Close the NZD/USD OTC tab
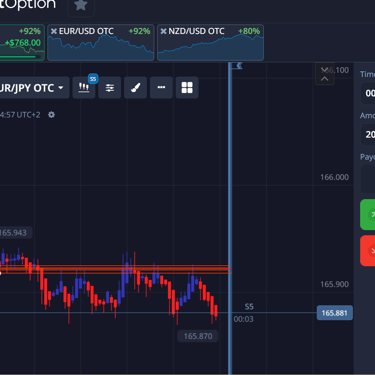Image resolution: width=375 pixels, height=375 pixels. pos(163,31)
